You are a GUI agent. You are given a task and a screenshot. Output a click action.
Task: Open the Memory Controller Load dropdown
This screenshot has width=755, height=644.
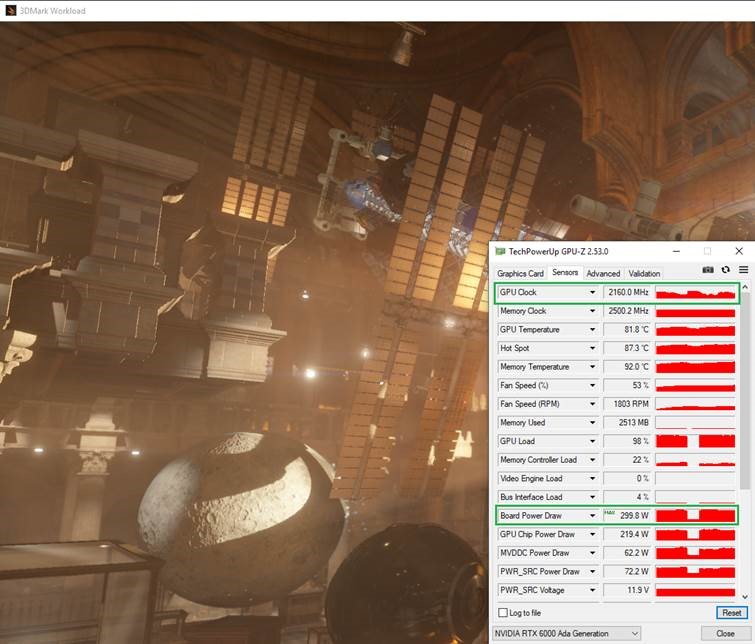pyautogui.click(x=592, y=460)
